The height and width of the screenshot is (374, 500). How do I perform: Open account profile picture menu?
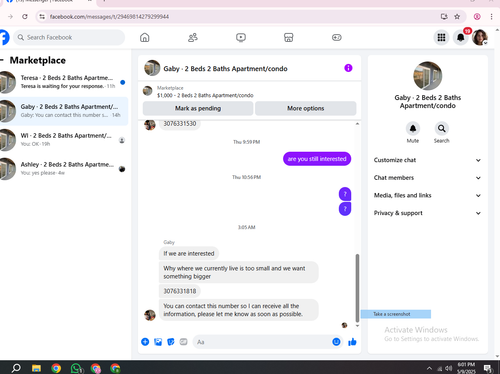coord(480,37)
